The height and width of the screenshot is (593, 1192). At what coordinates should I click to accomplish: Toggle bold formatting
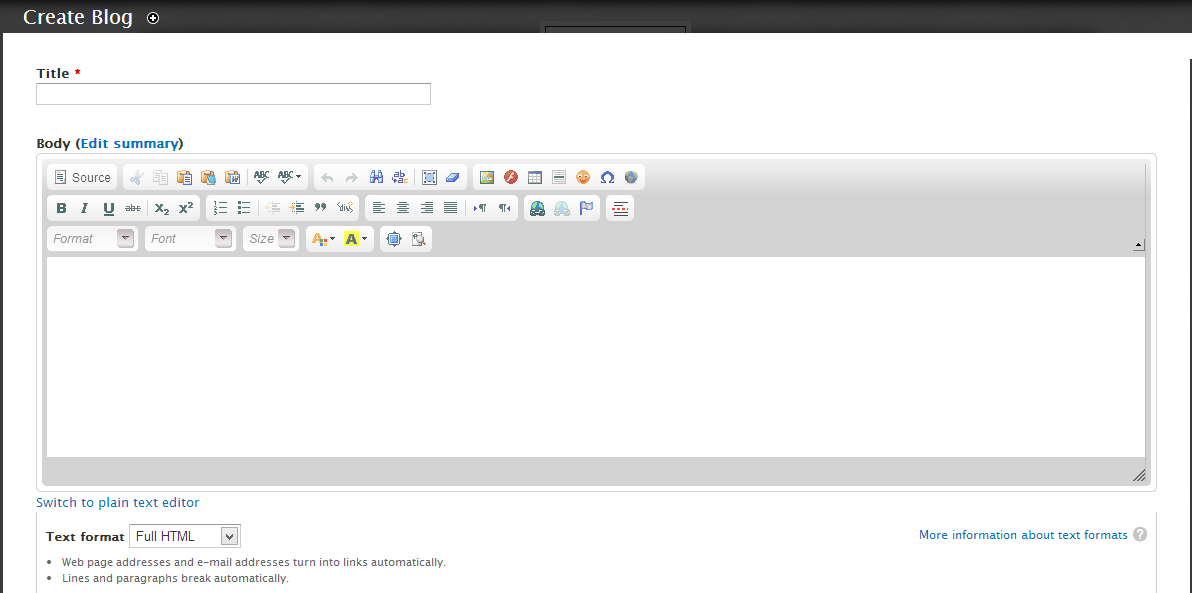(x=61, y=209)
